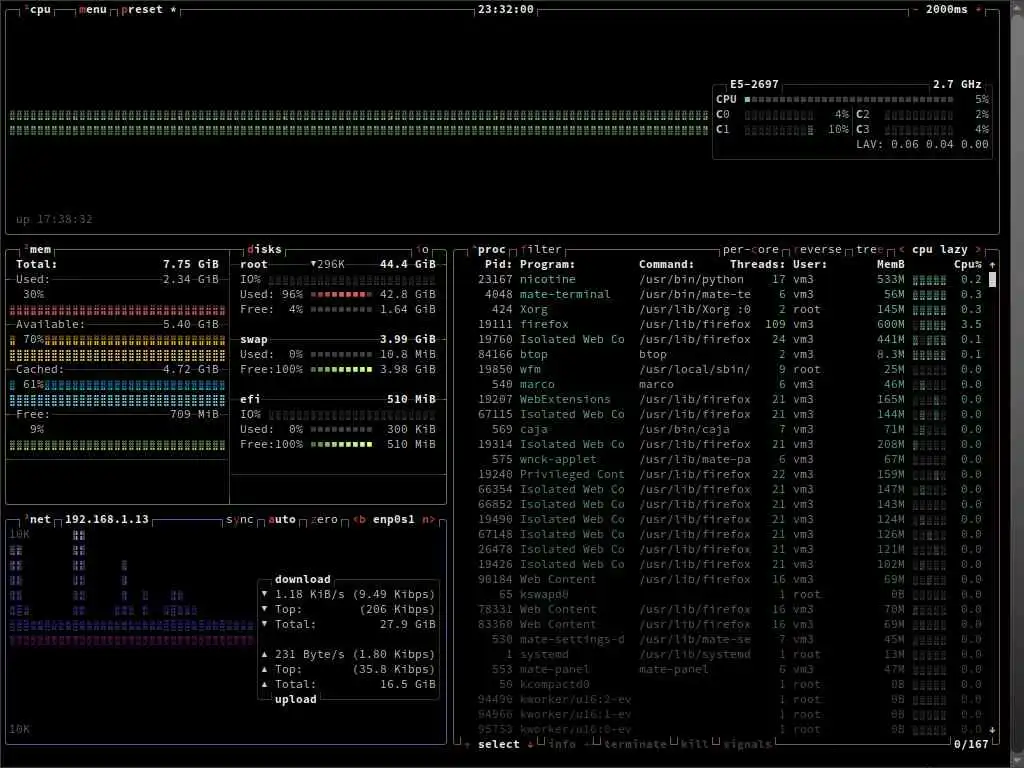Click the Program column header
The image size is (1024, 768).
coord(547,264)
